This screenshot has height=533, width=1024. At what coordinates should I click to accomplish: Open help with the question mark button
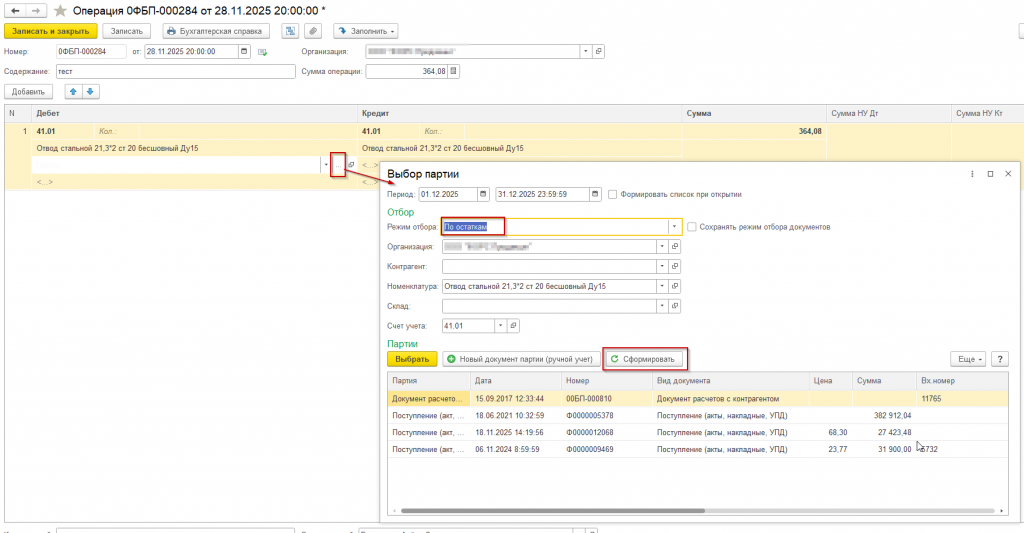[x=1000, y=359]
